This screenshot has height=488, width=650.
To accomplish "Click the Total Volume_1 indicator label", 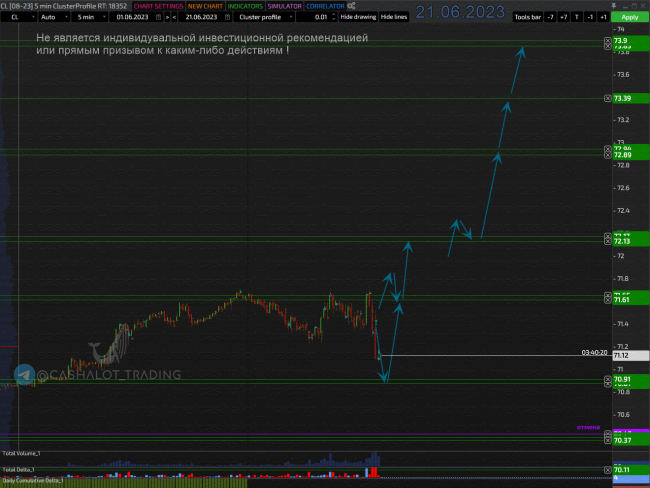I will [x=22, y=454].
